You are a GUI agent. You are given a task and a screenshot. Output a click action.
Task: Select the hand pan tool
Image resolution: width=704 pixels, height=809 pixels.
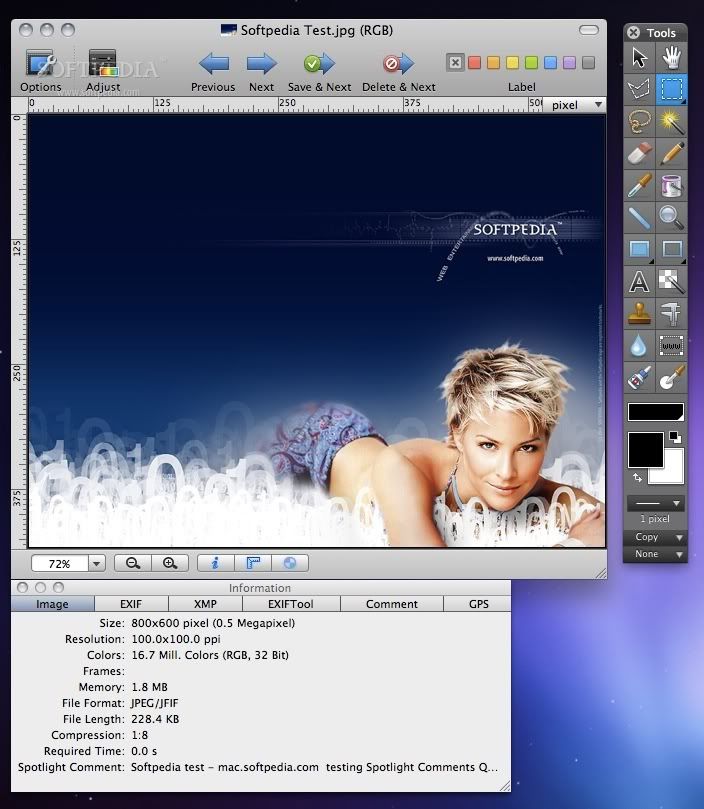click(671, 57)
